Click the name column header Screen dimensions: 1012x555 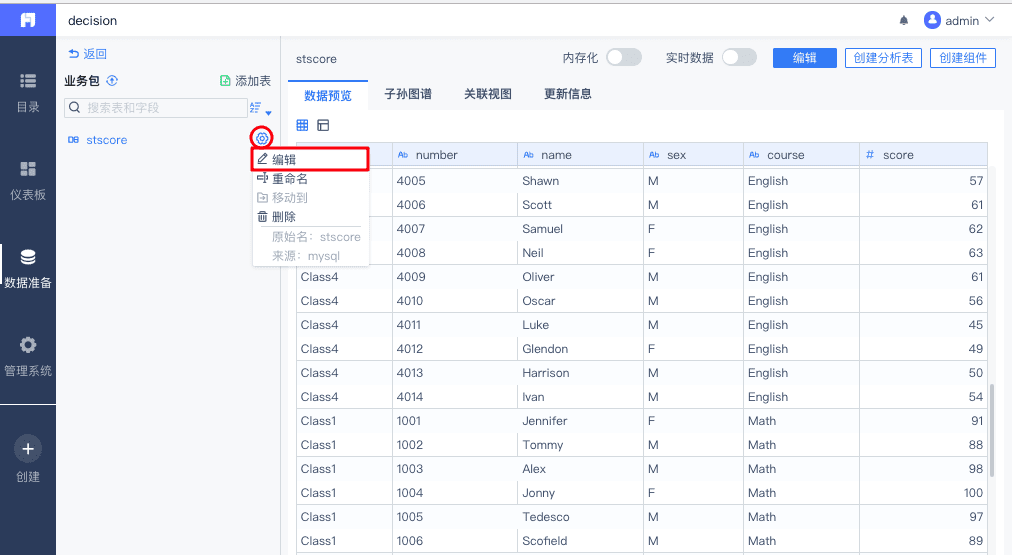(580, 155)
